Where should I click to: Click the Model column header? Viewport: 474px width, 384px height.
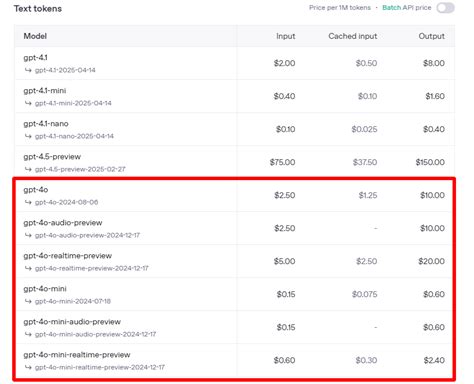[35, 36]
